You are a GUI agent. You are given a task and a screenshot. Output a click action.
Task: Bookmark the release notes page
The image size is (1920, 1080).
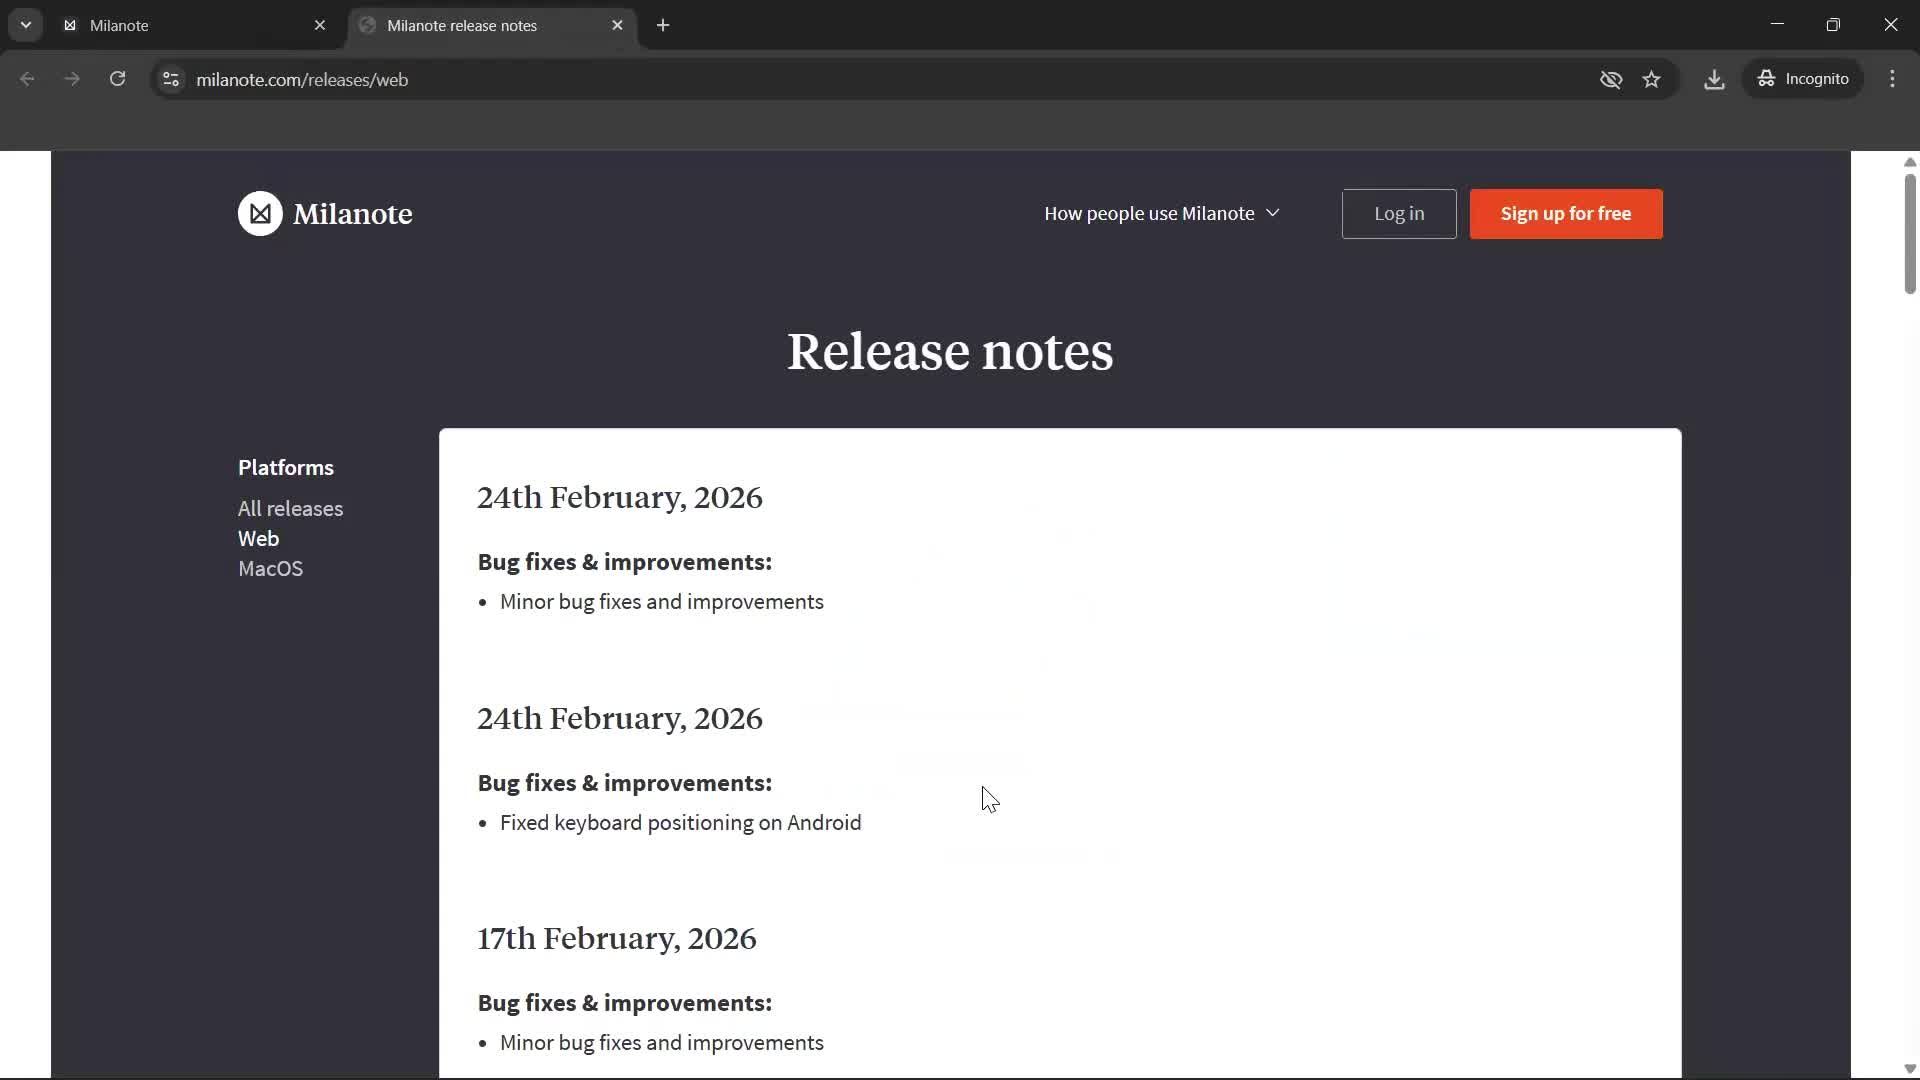(1652, 79)
